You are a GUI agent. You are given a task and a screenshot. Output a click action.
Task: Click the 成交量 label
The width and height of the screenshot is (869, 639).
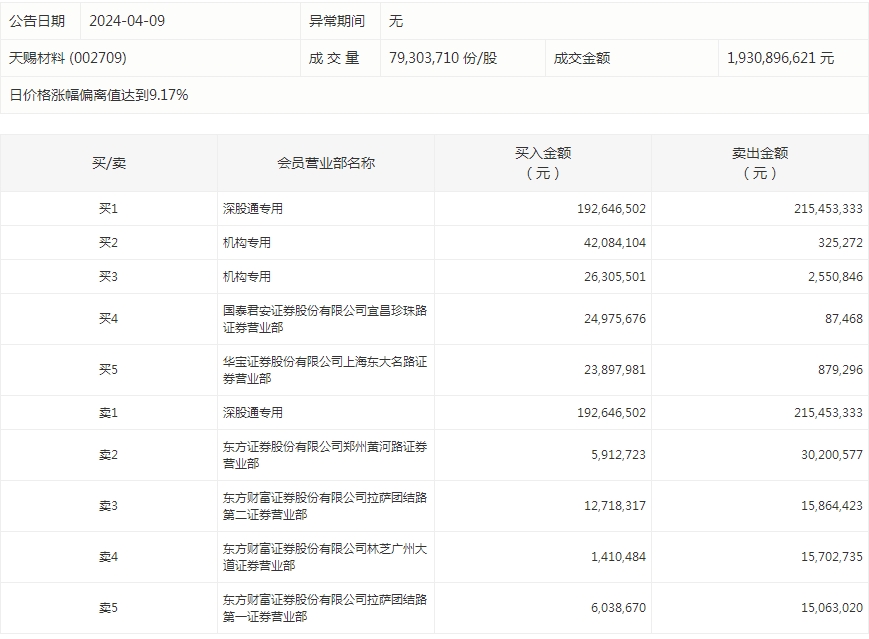click(x=334, y=58)
